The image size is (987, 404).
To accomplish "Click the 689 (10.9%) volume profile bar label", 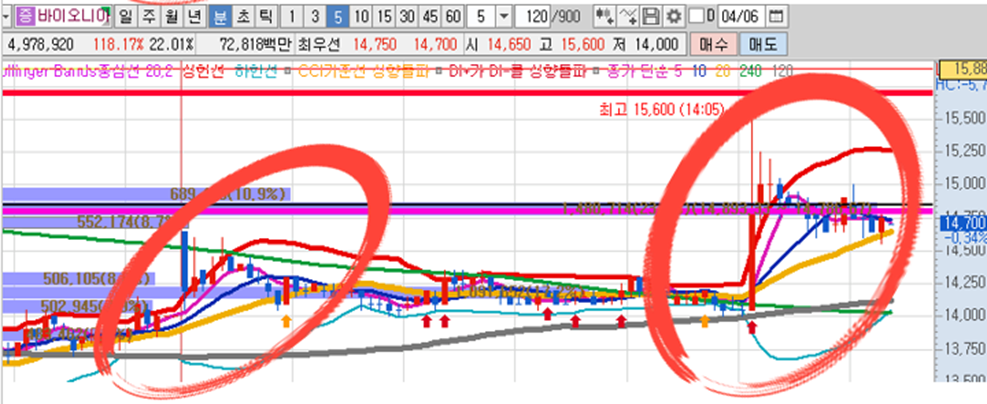I will pos(229,194).
